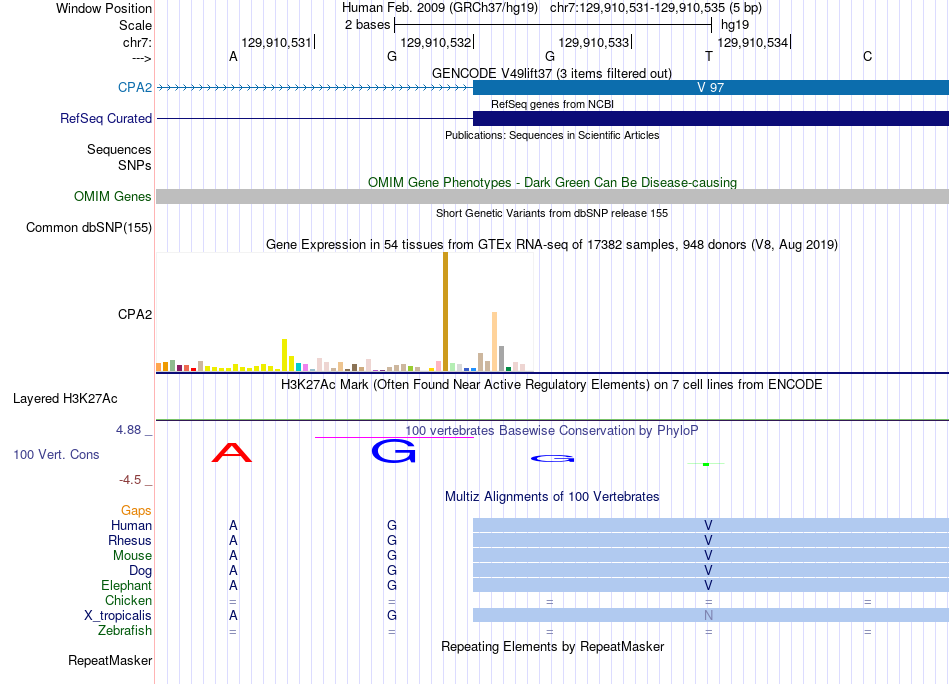Click the OMIM Genes track label
950x684 pixels.
click(112, 196)
